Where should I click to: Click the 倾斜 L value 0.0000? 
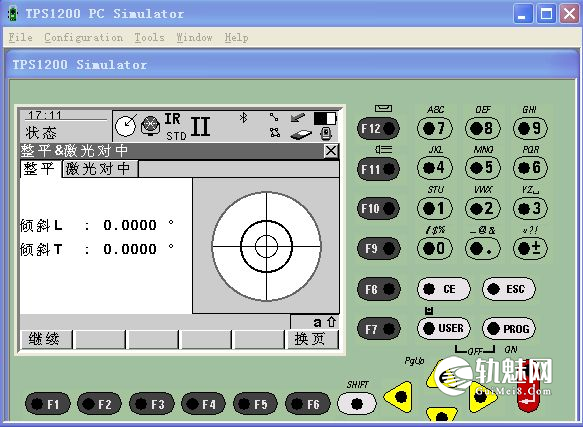point(130,225)
